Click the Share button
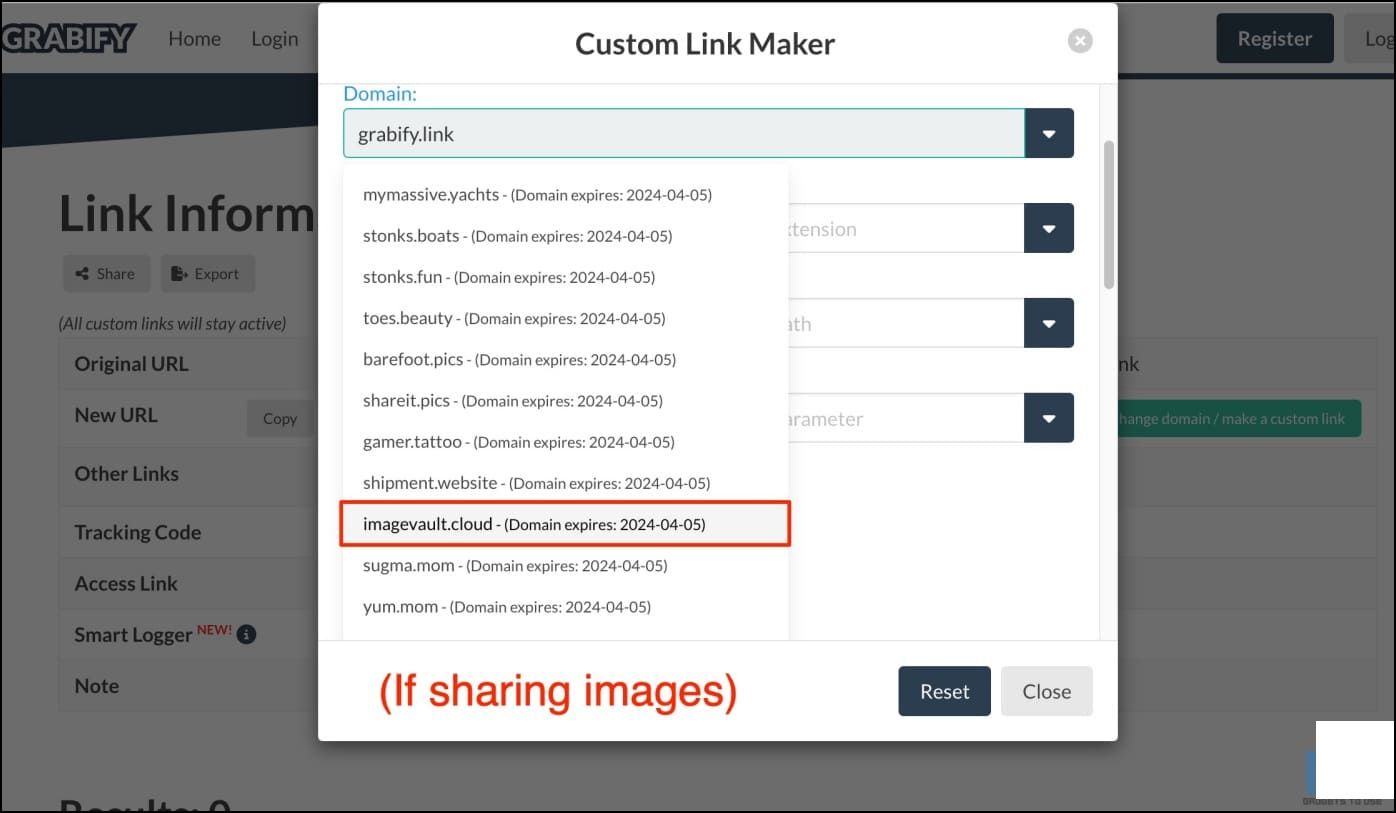1396x813 pixels. [106, 273]
